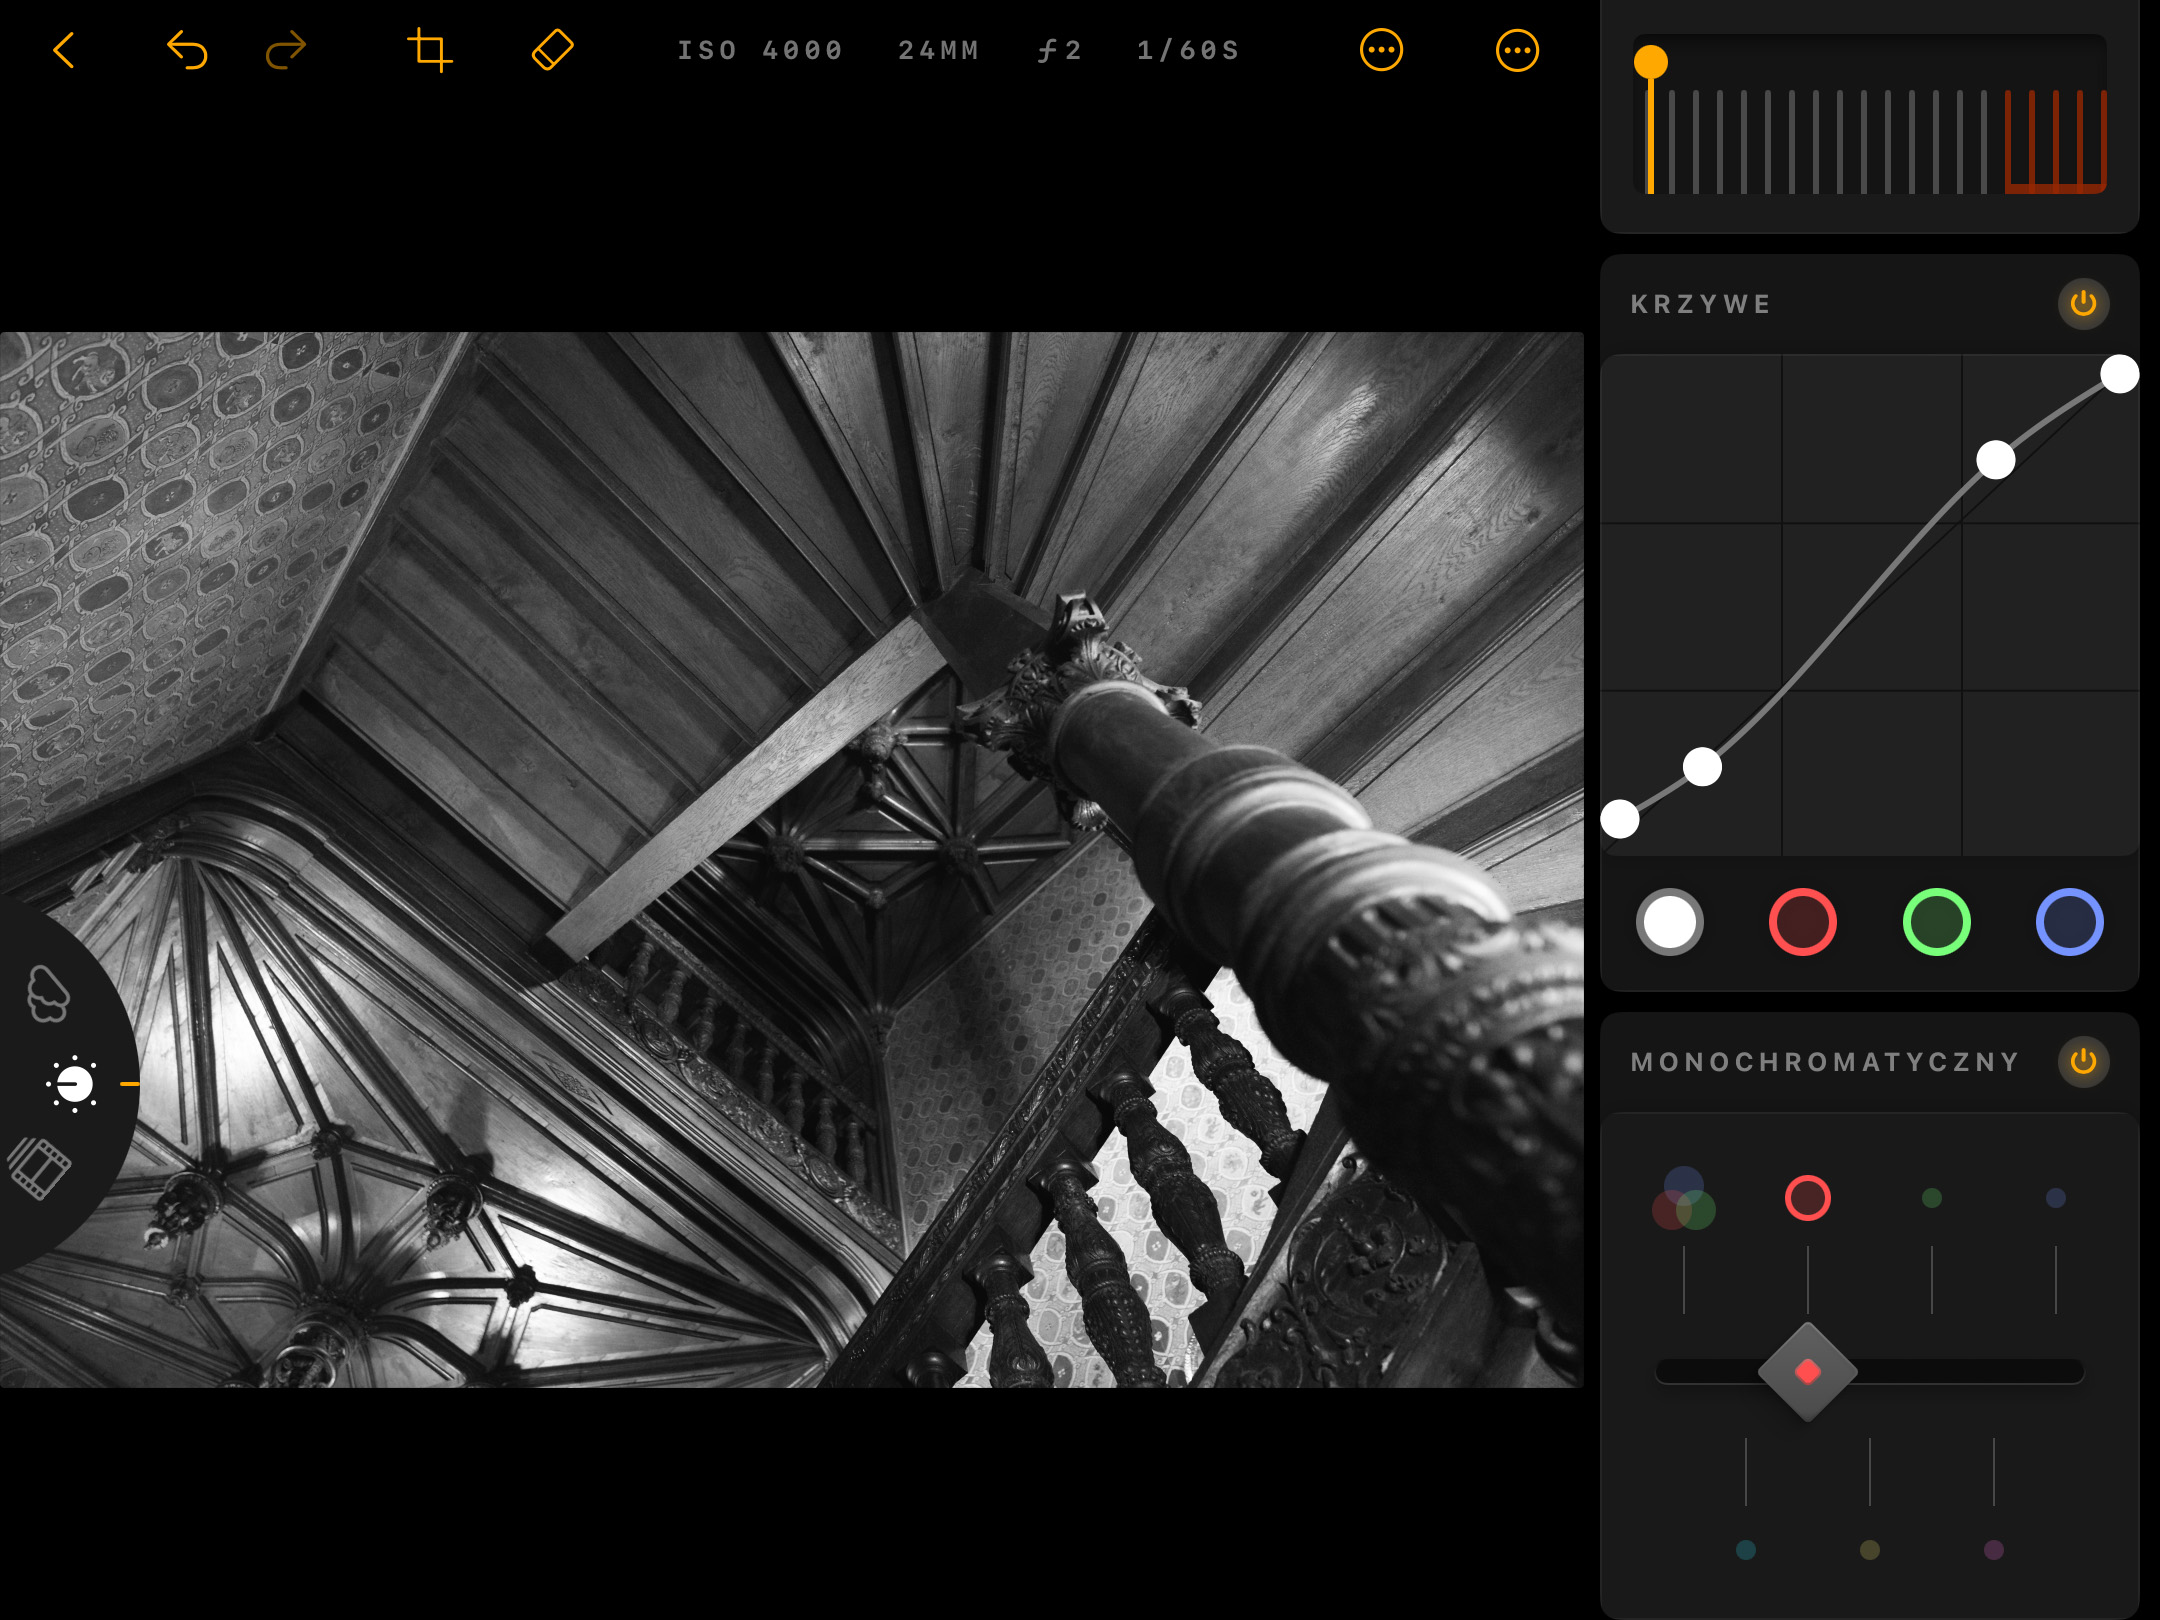Open the first ellipsis options menu
This screenshot has height=1620, width=2160.
[1382, 50]
